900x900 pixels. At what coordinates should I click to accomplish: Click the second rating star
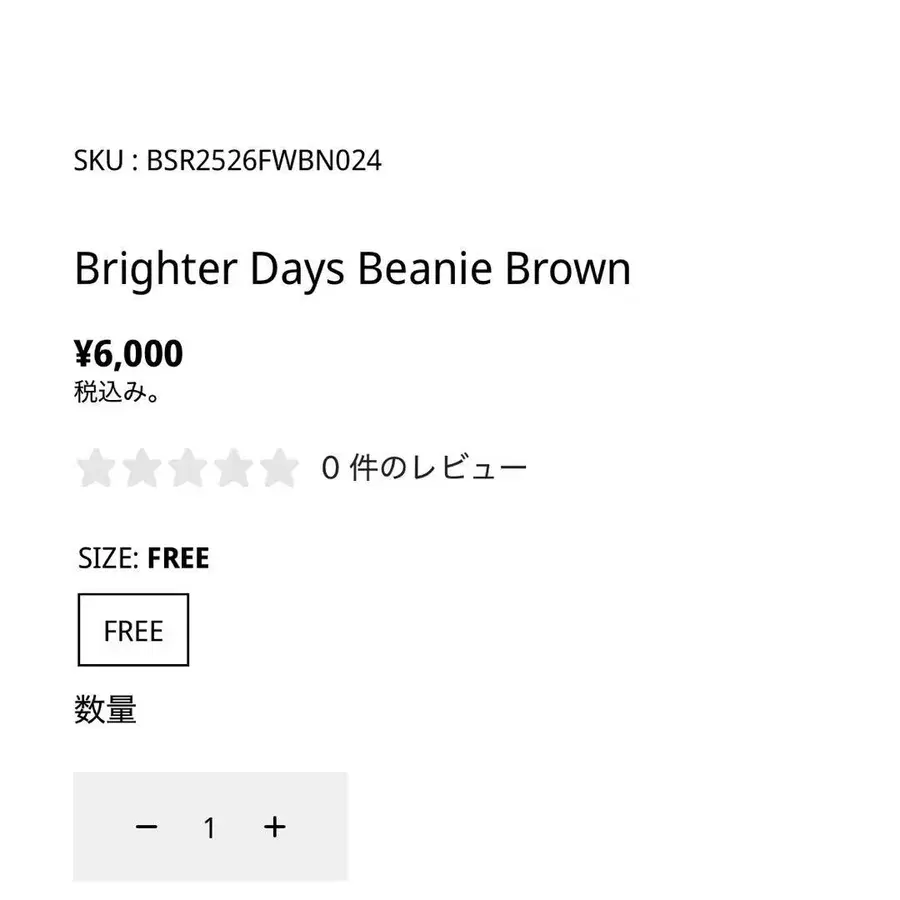click(x=142, y=468)
